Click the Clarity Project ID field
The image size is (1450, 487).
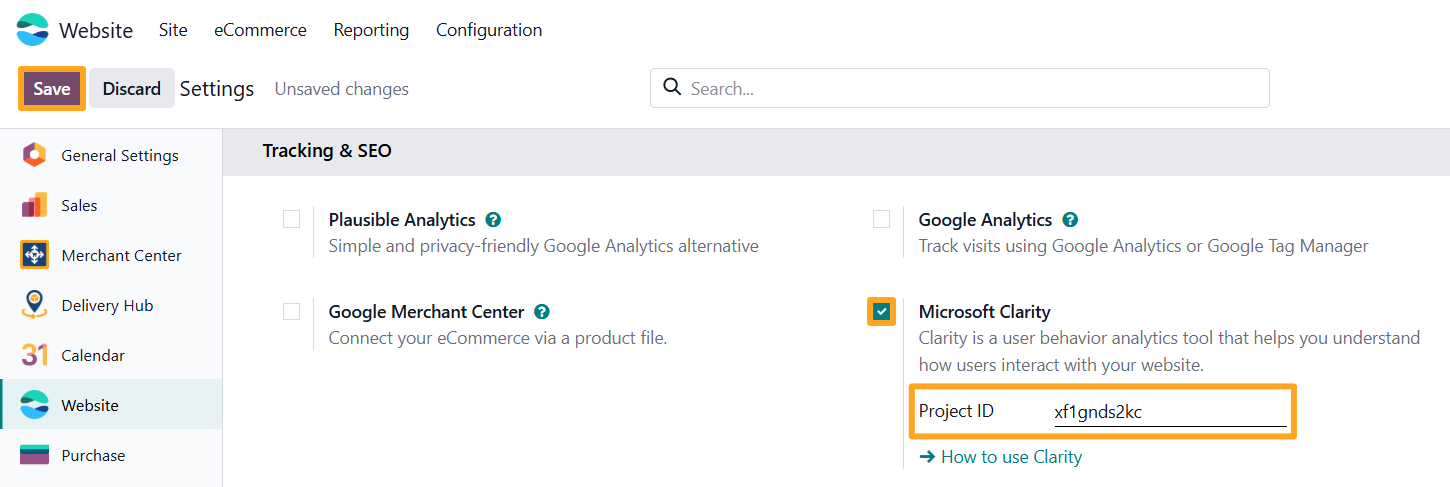point(1170,411)
